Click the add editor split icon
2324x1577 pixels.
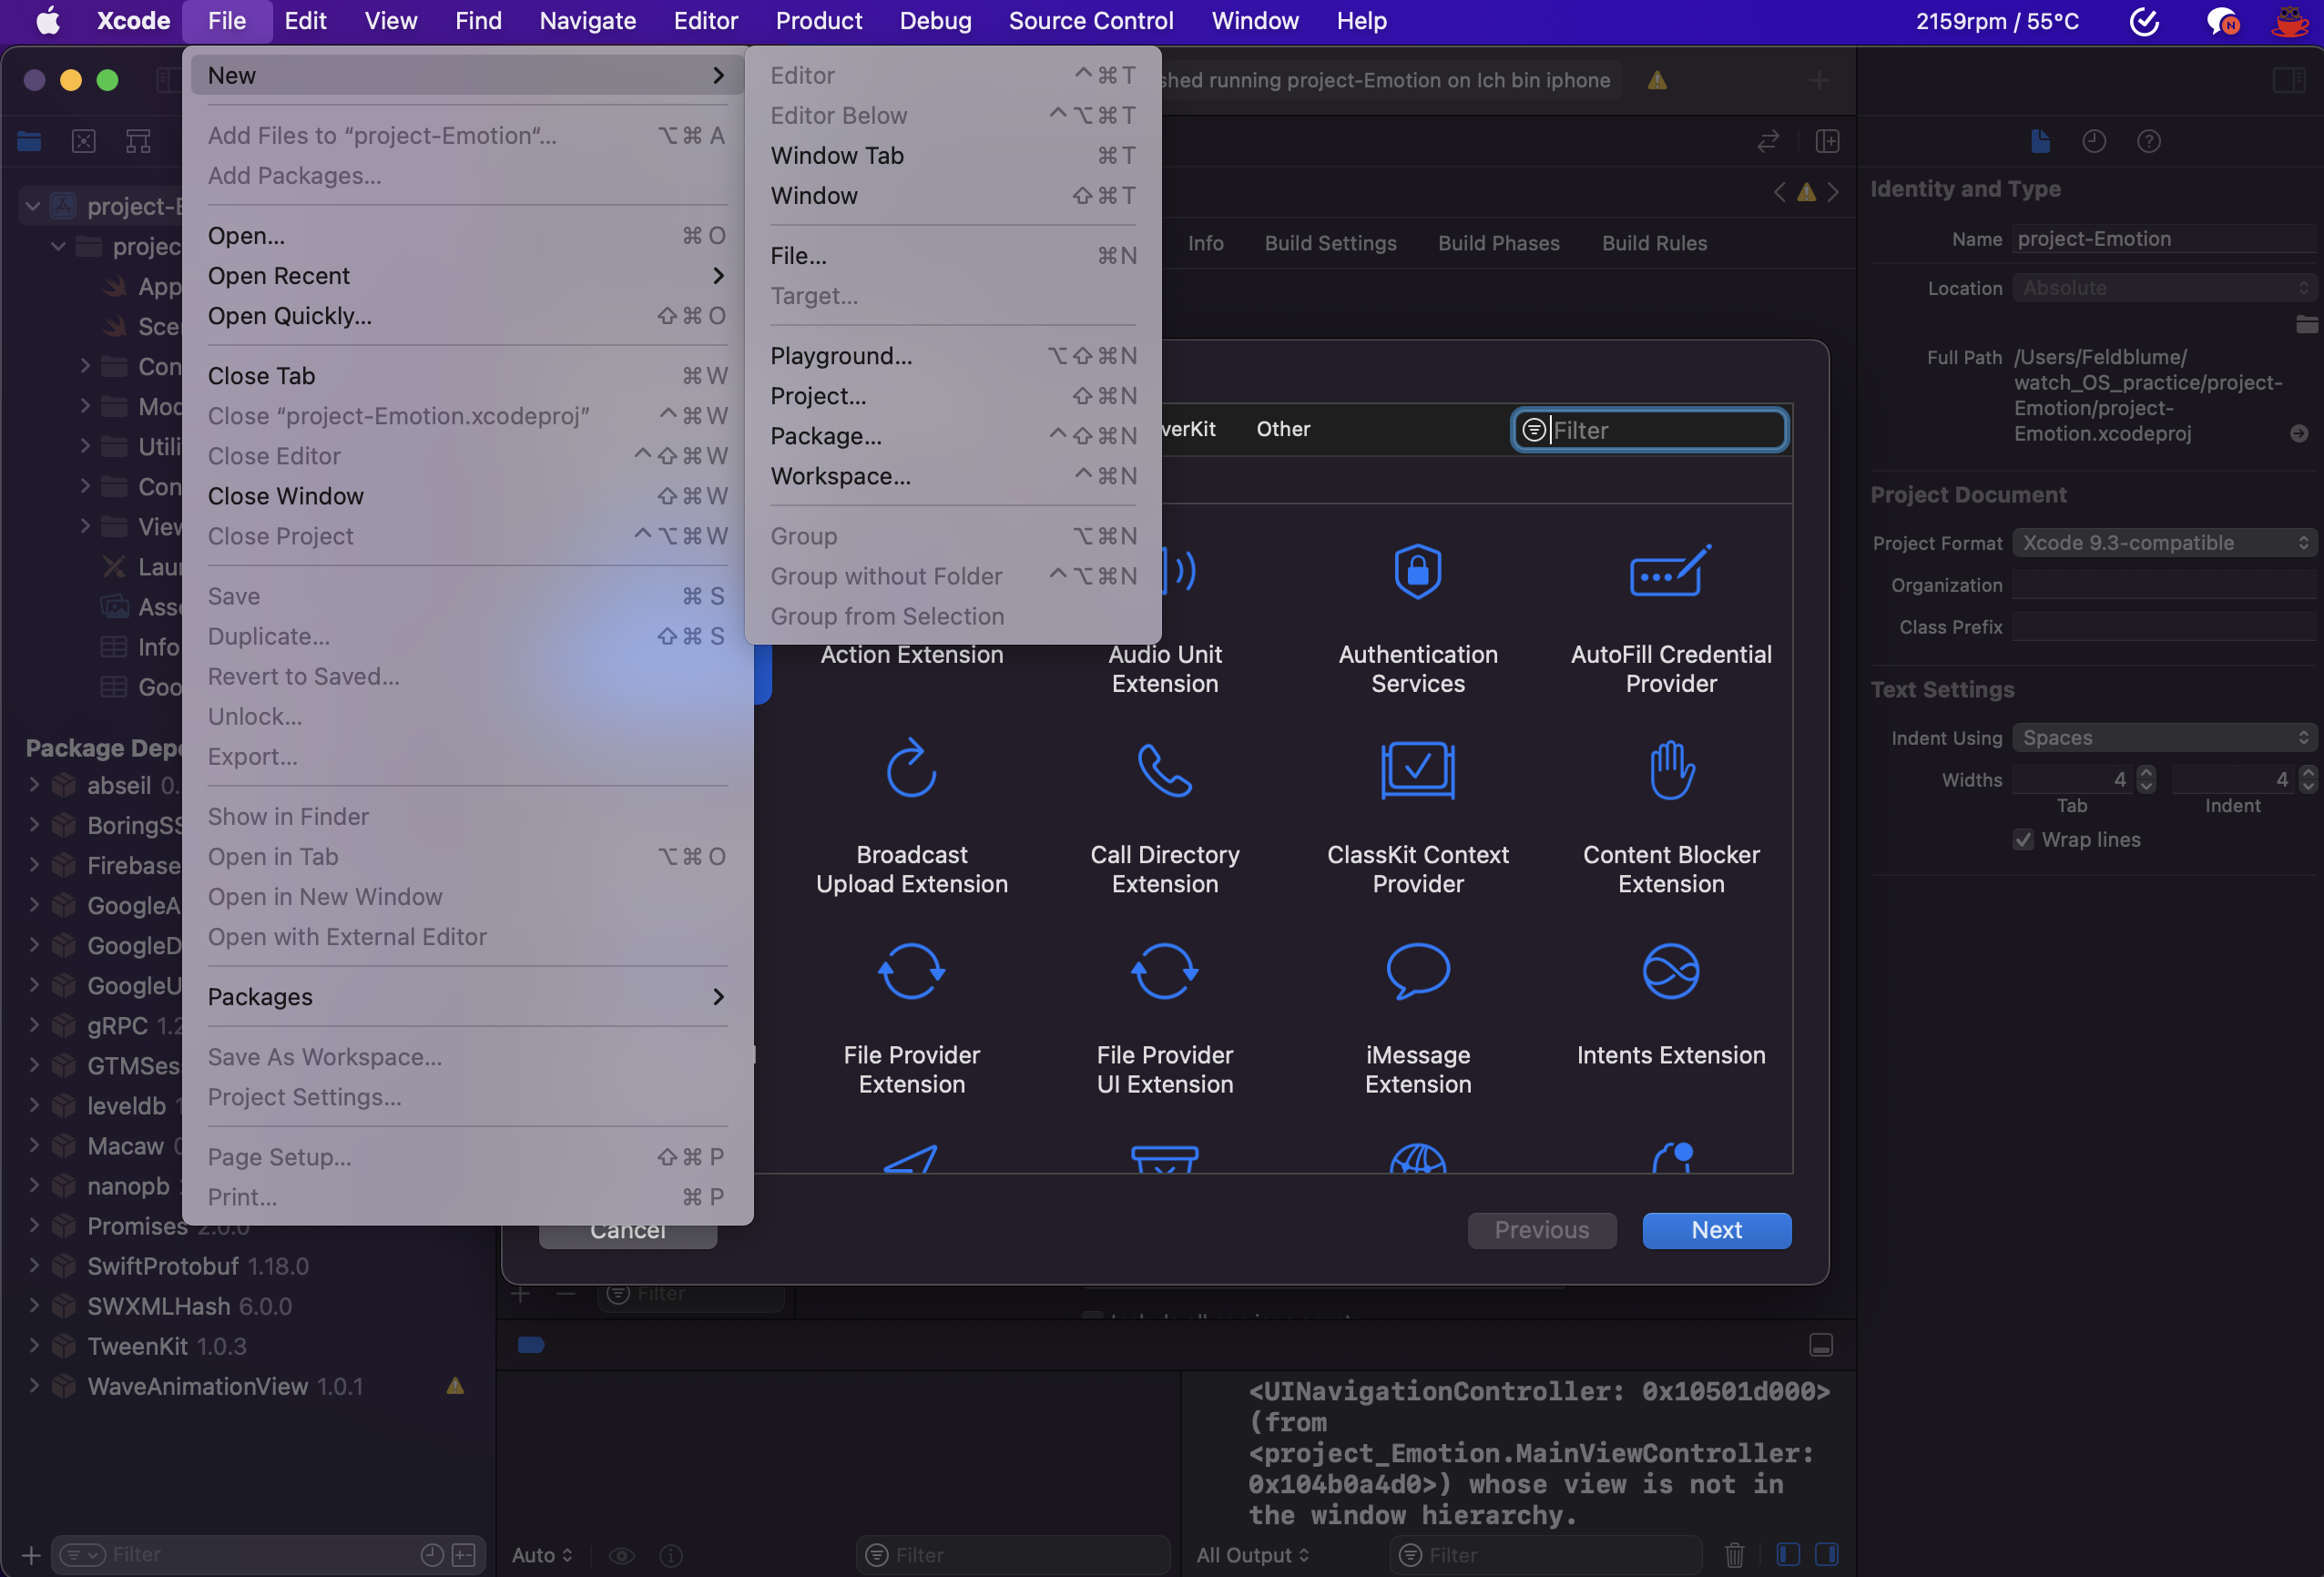click(x=1827, y=141)
